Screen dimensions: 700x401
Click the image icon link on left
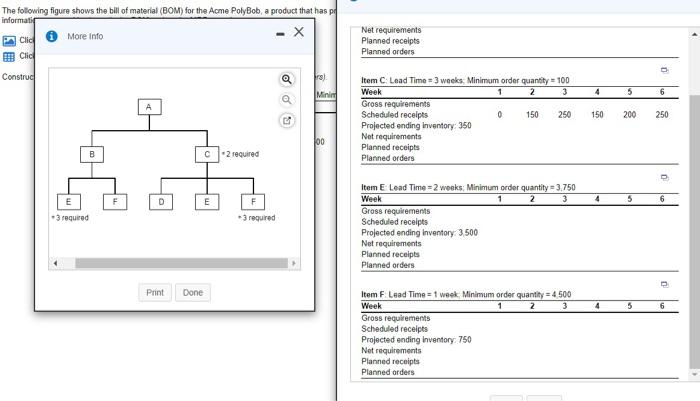9,41
